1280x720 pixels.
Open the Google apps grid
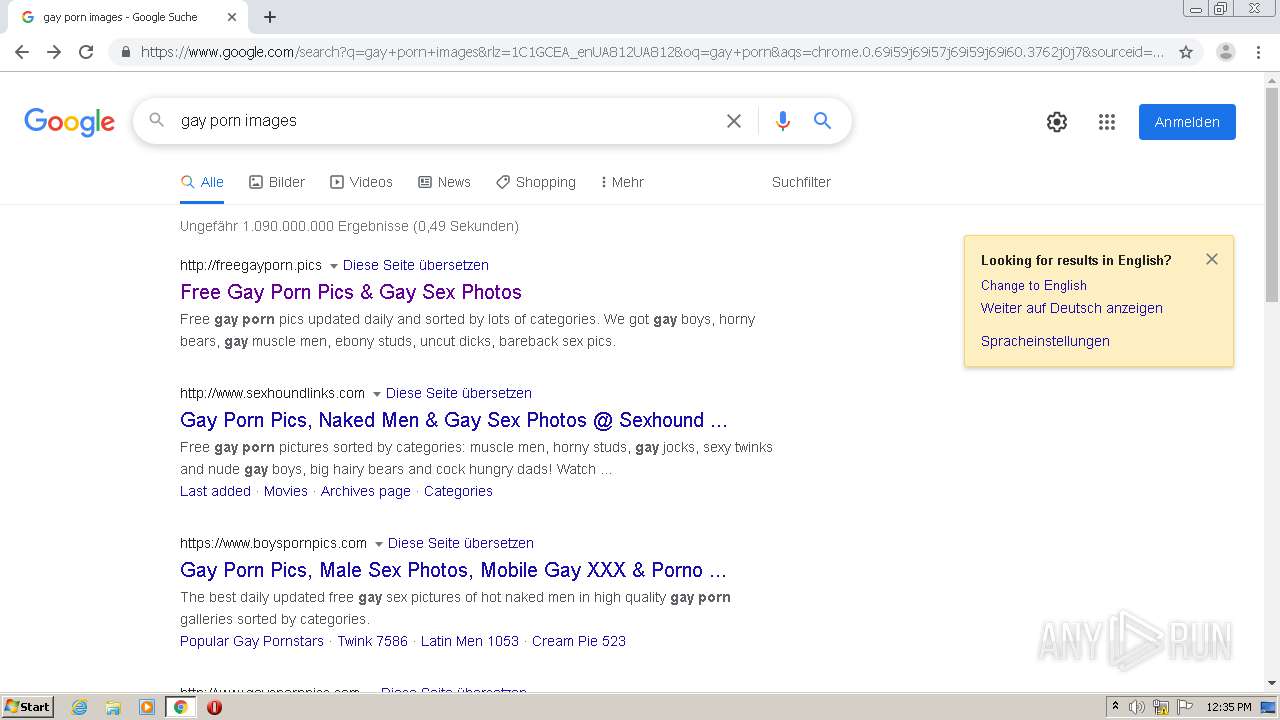click(1107, 122)
